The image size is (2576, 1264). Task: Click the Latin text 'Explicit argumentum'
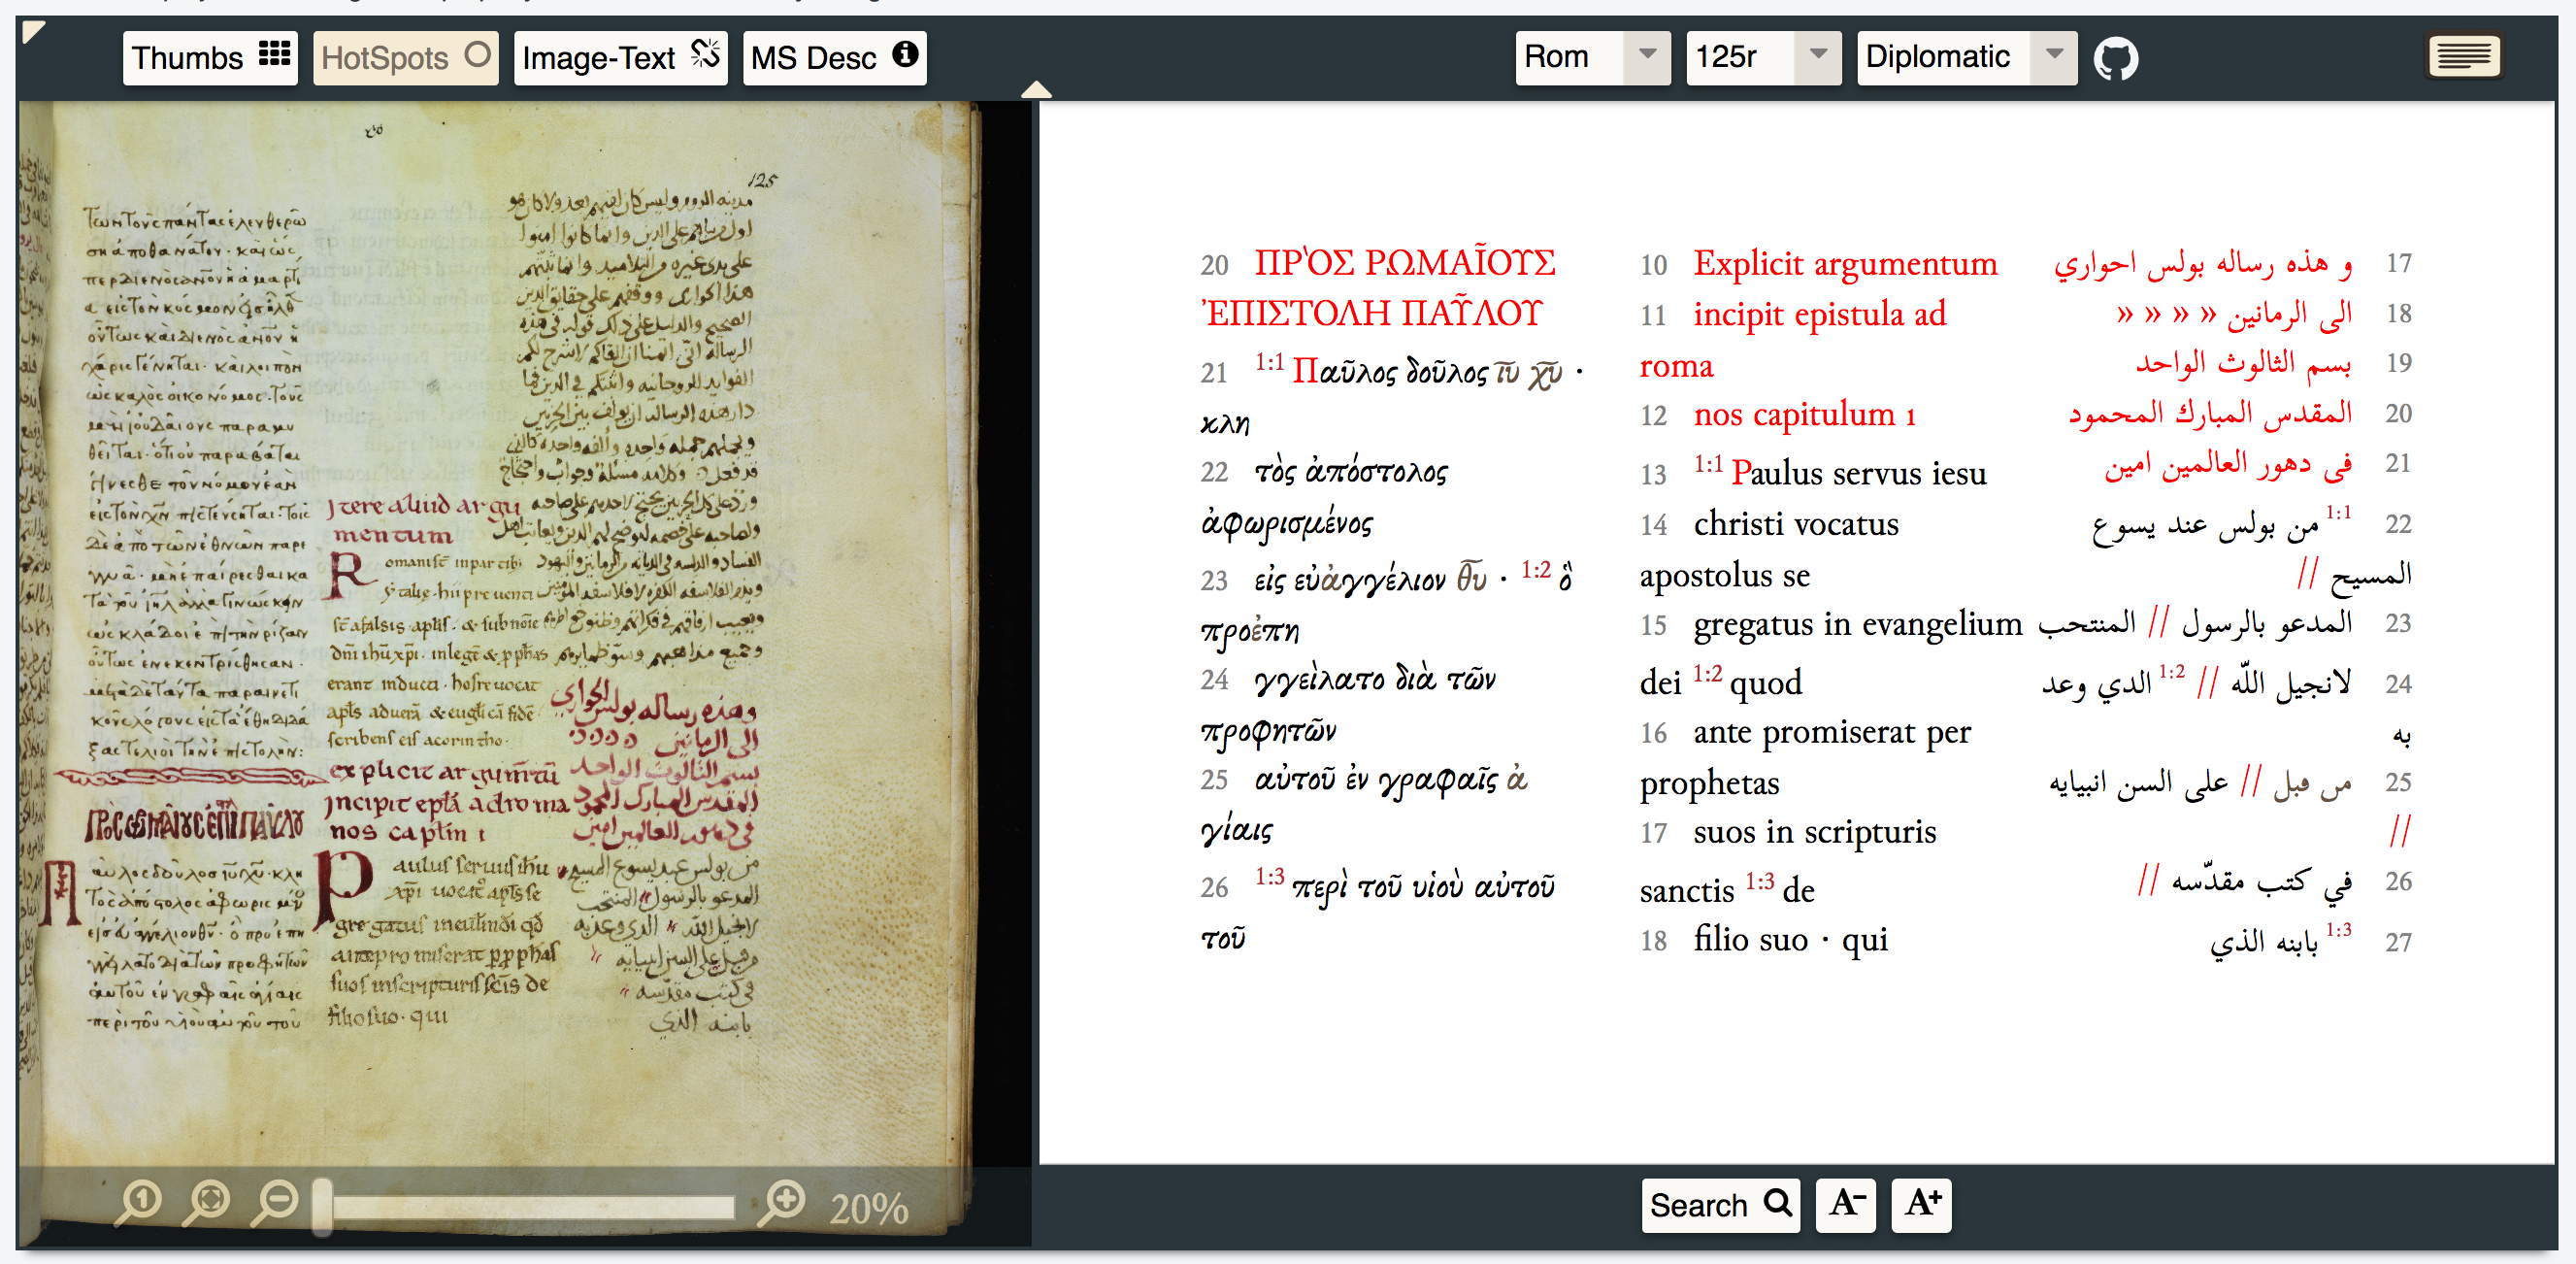[x=1845, y=264]
